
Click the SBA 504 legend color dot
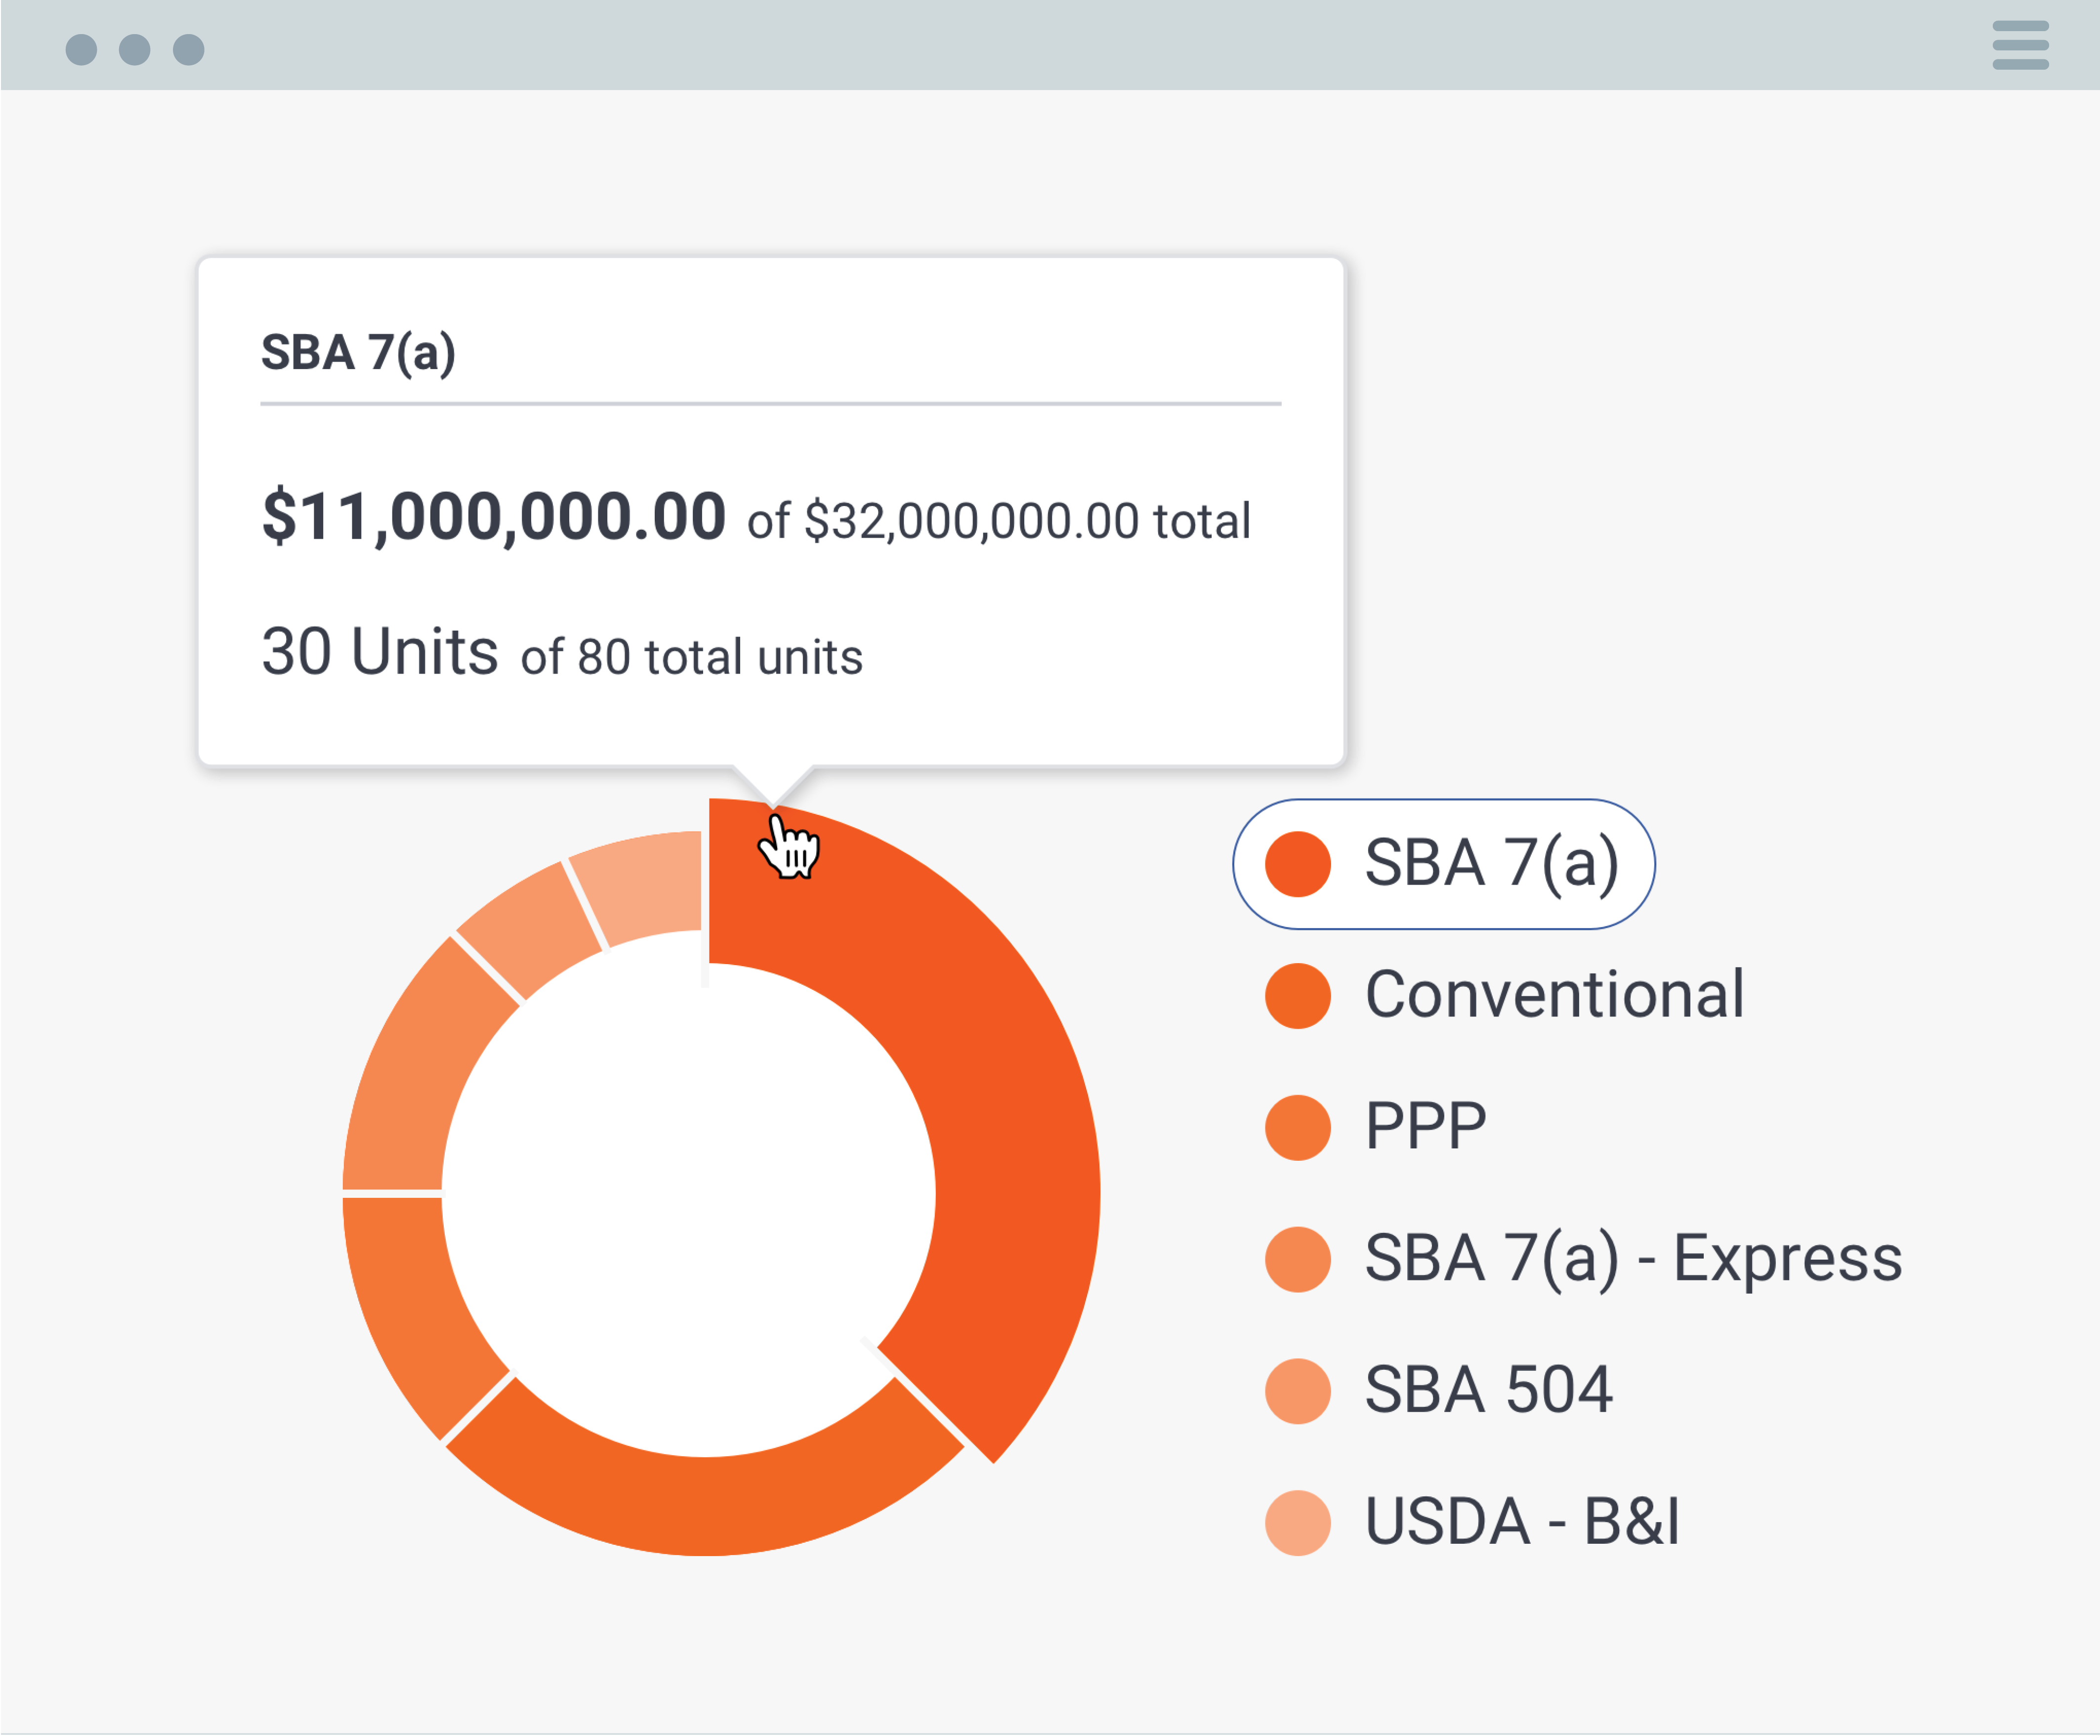coord(1298,1391)
